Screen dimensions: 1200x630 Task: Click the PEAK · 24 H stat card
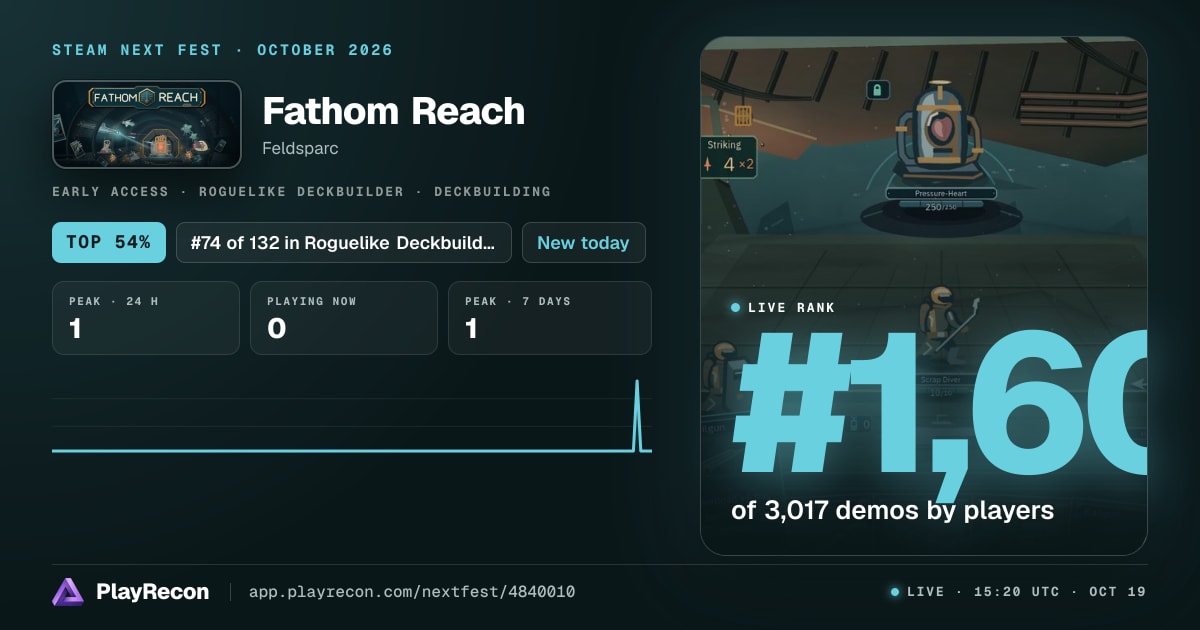click(x=146, y=318)
